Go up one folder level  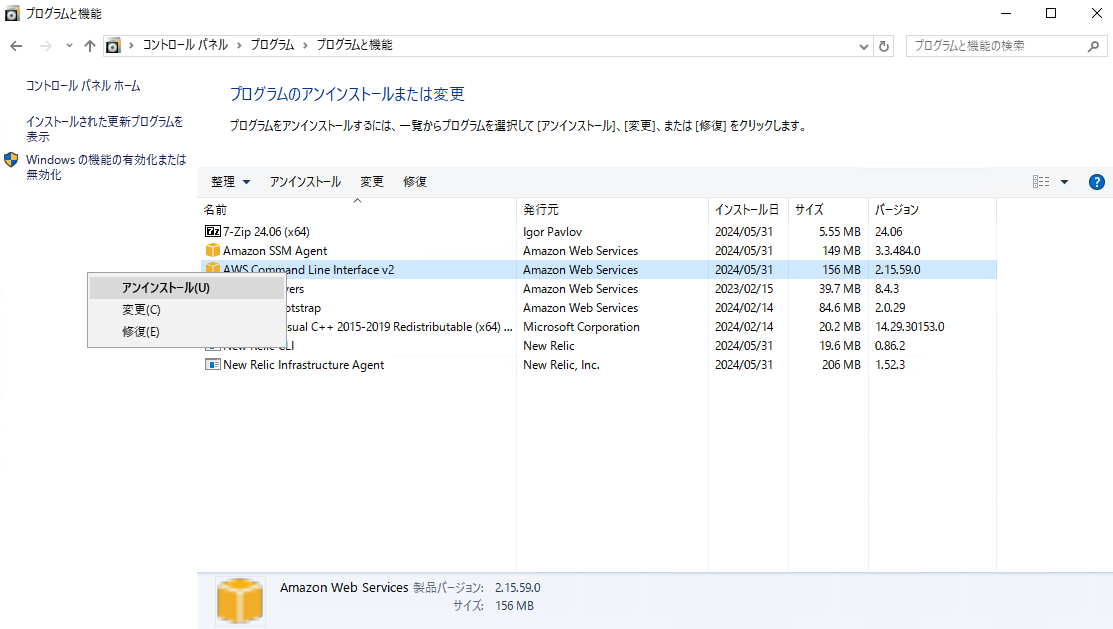89,46
